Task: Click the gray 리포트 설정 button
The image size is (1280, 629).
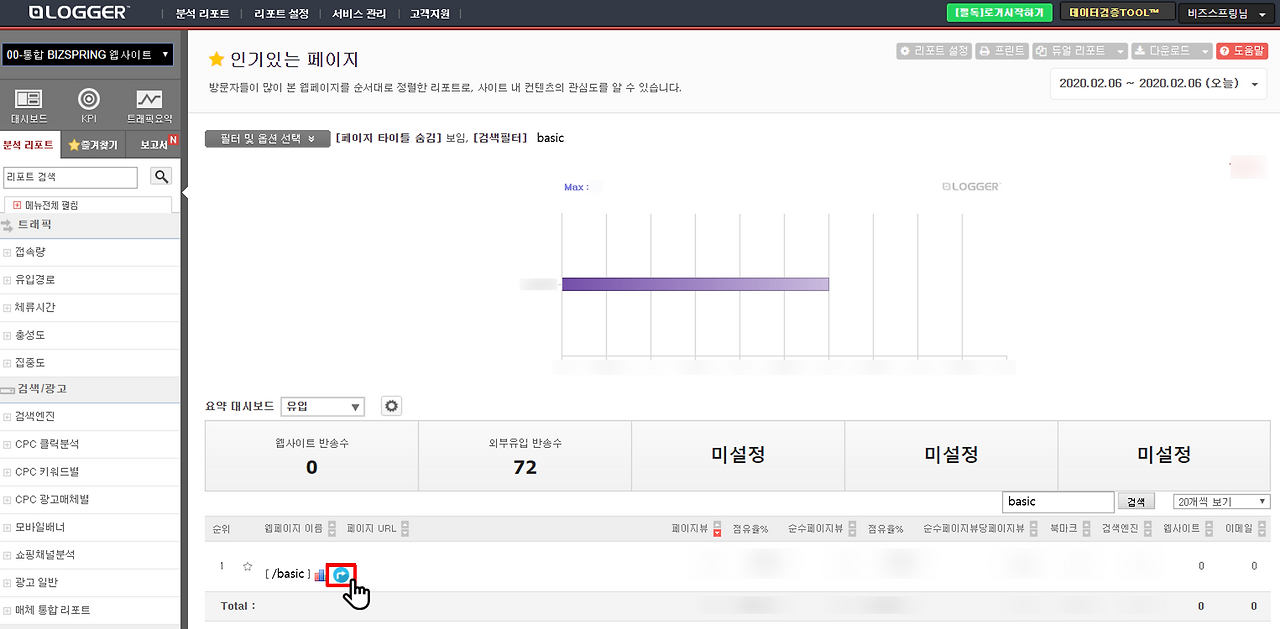Action: [x=934, y=51]
